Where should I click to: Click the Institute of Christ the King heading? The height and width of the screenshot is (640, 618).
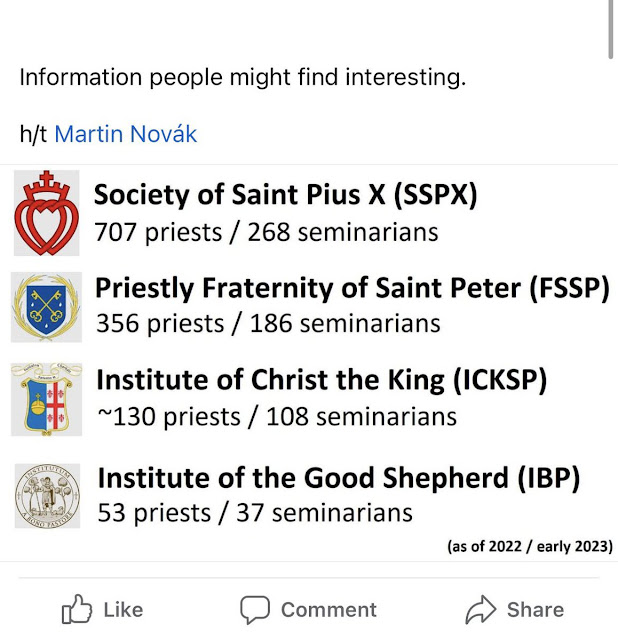click(321, 381)
